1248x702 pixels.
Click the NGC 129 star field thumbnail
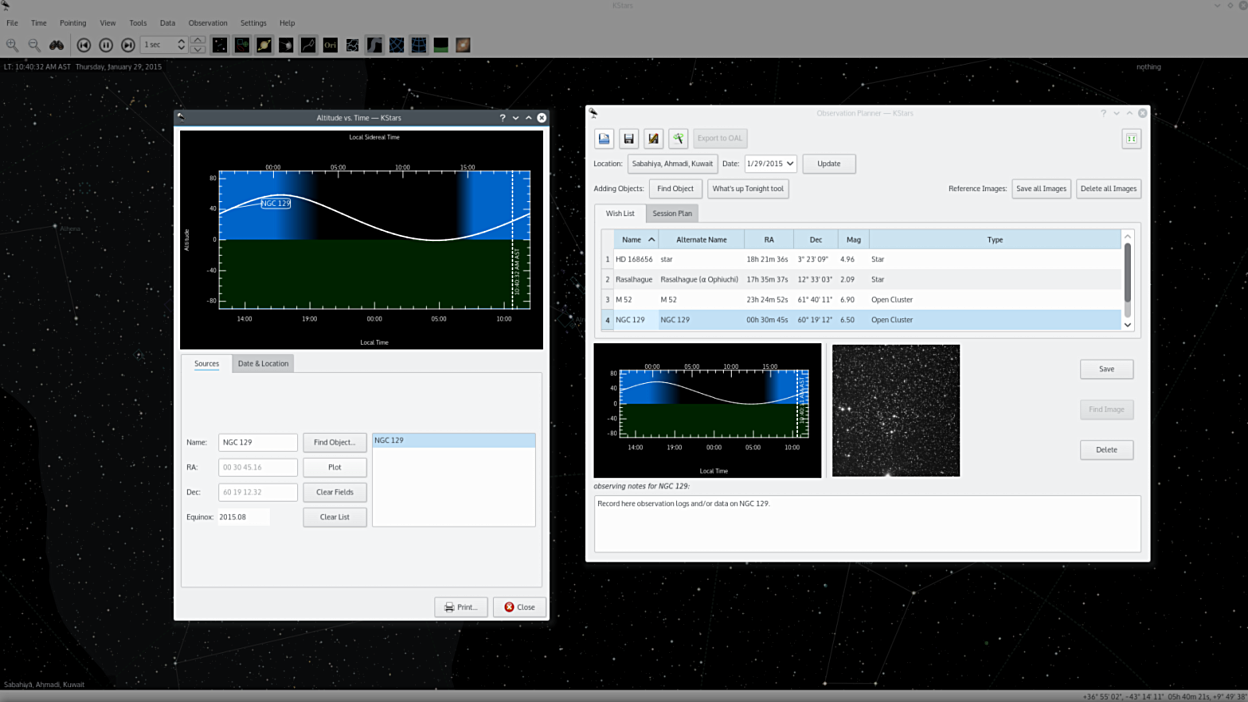tap(895, 410)
